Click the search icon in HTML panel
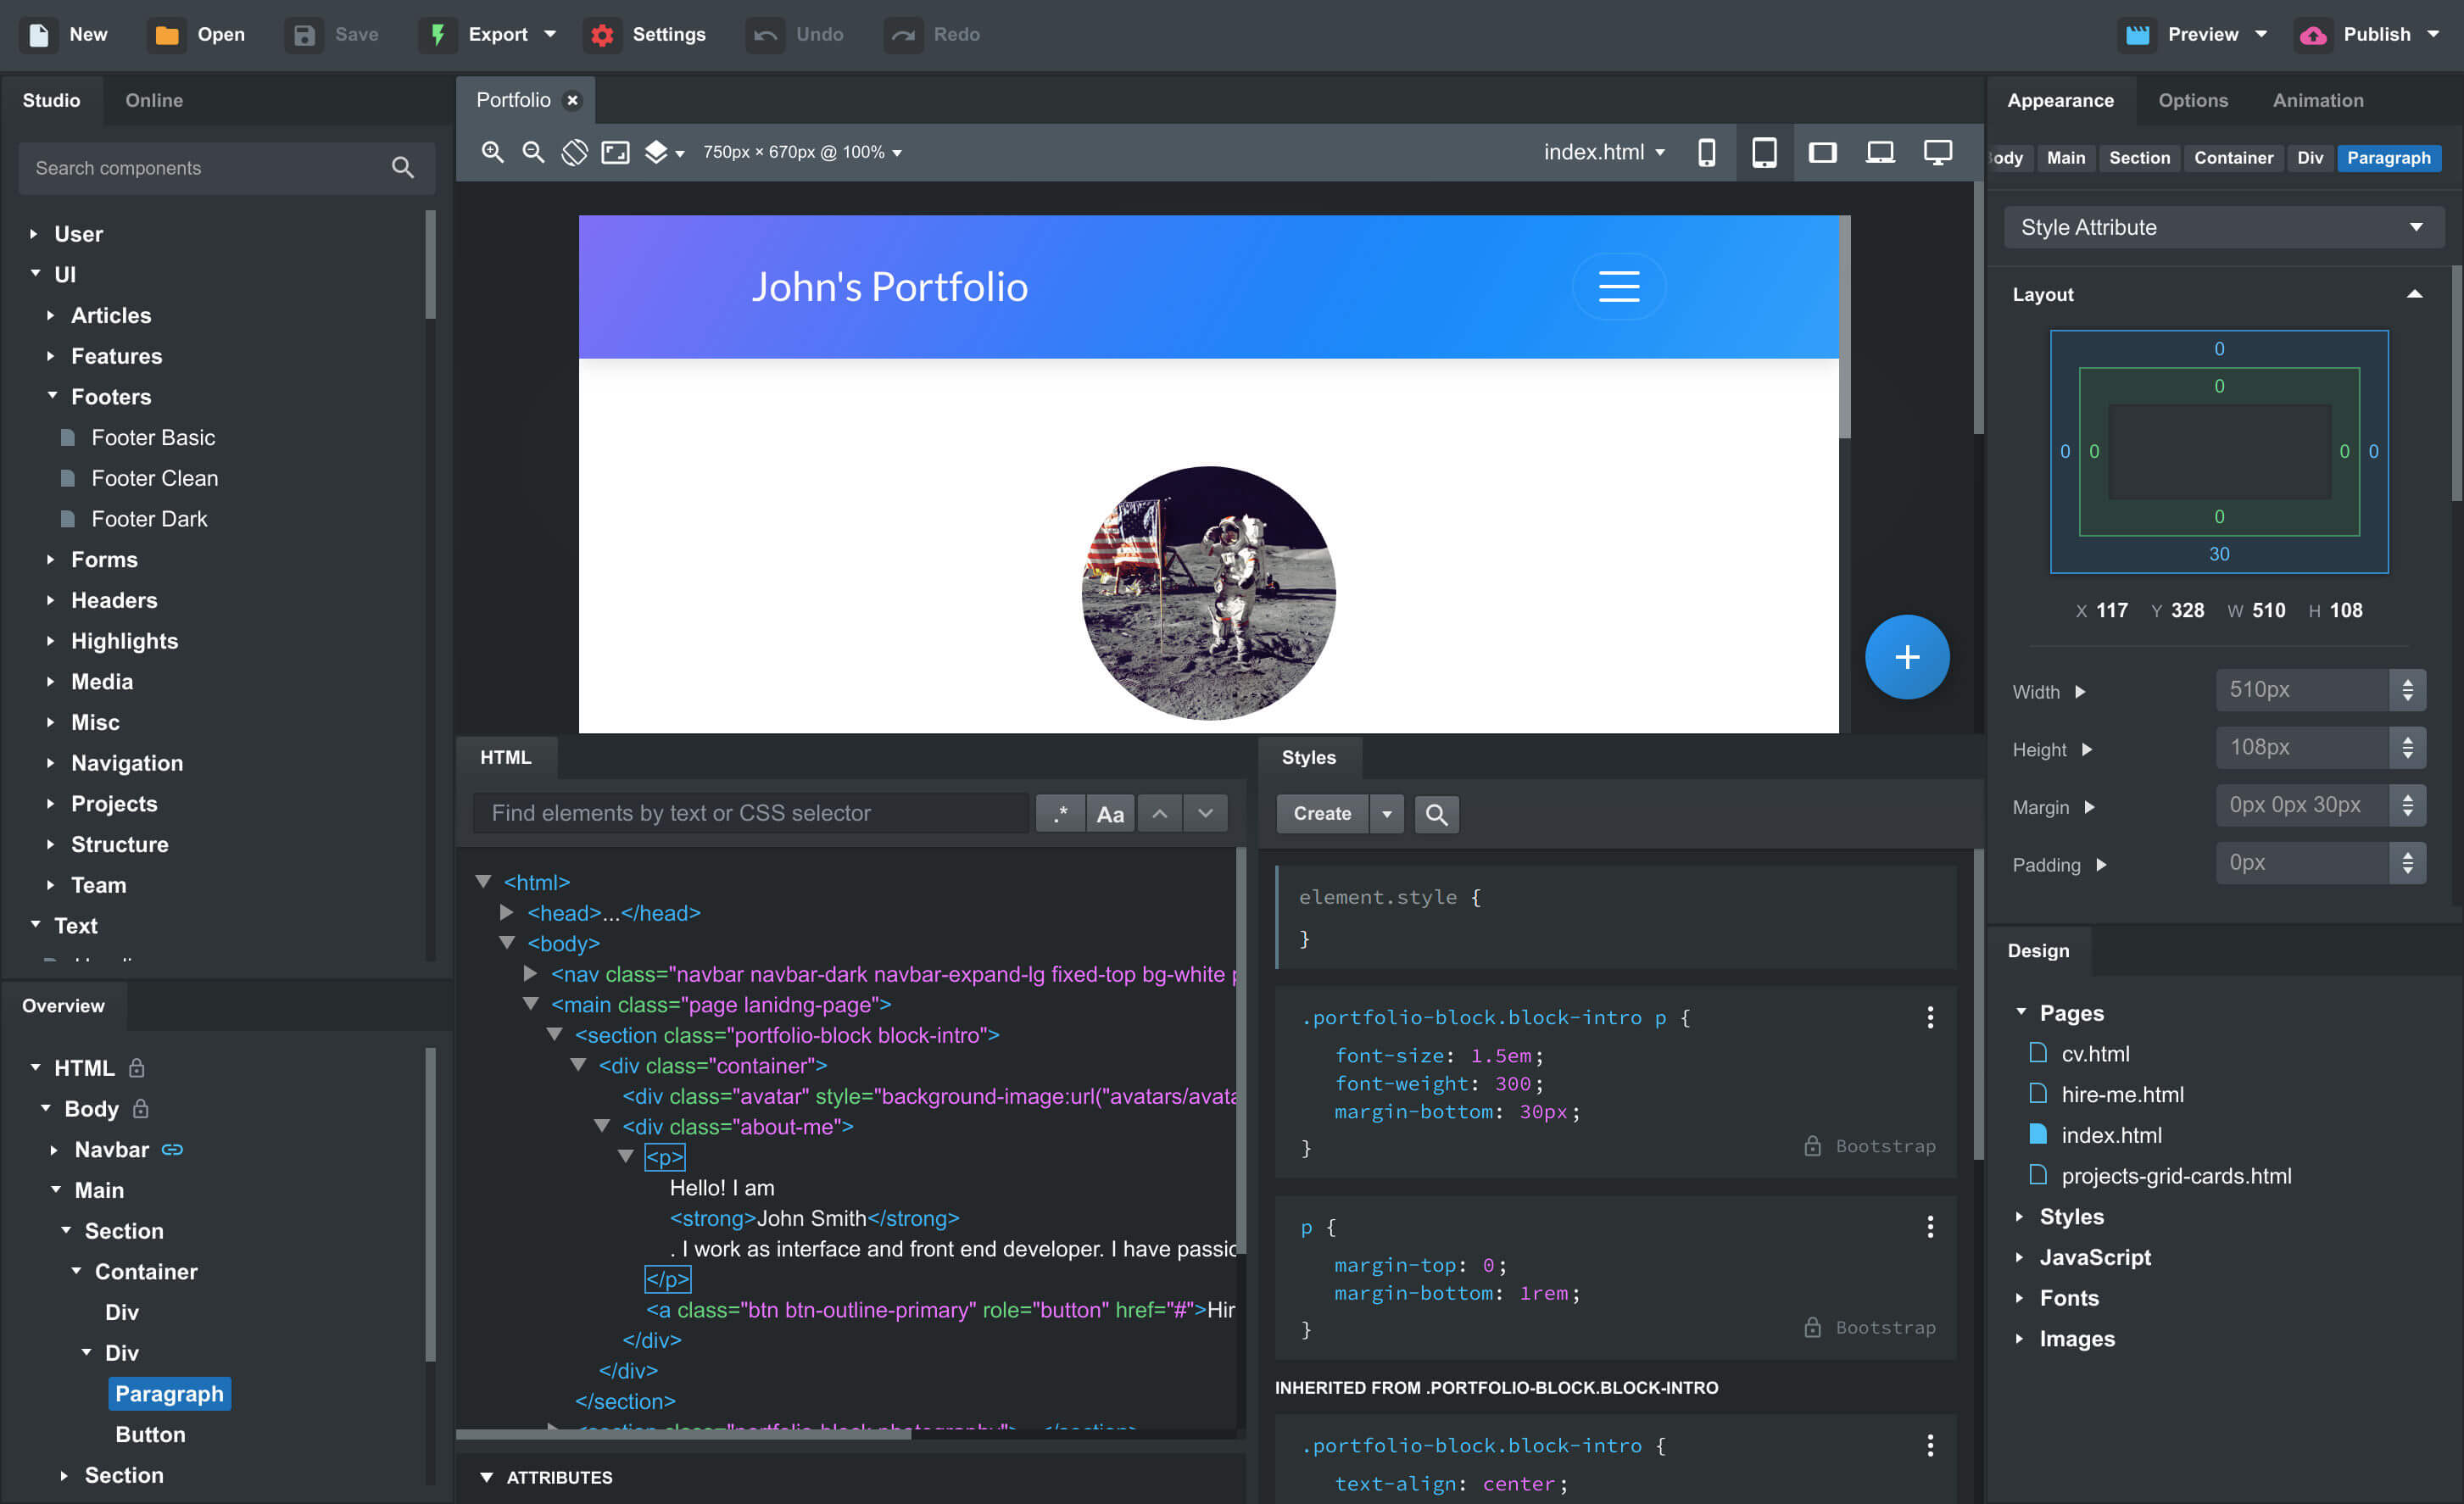Screen dimensions: 2464x1504 (x=757, y=813)
